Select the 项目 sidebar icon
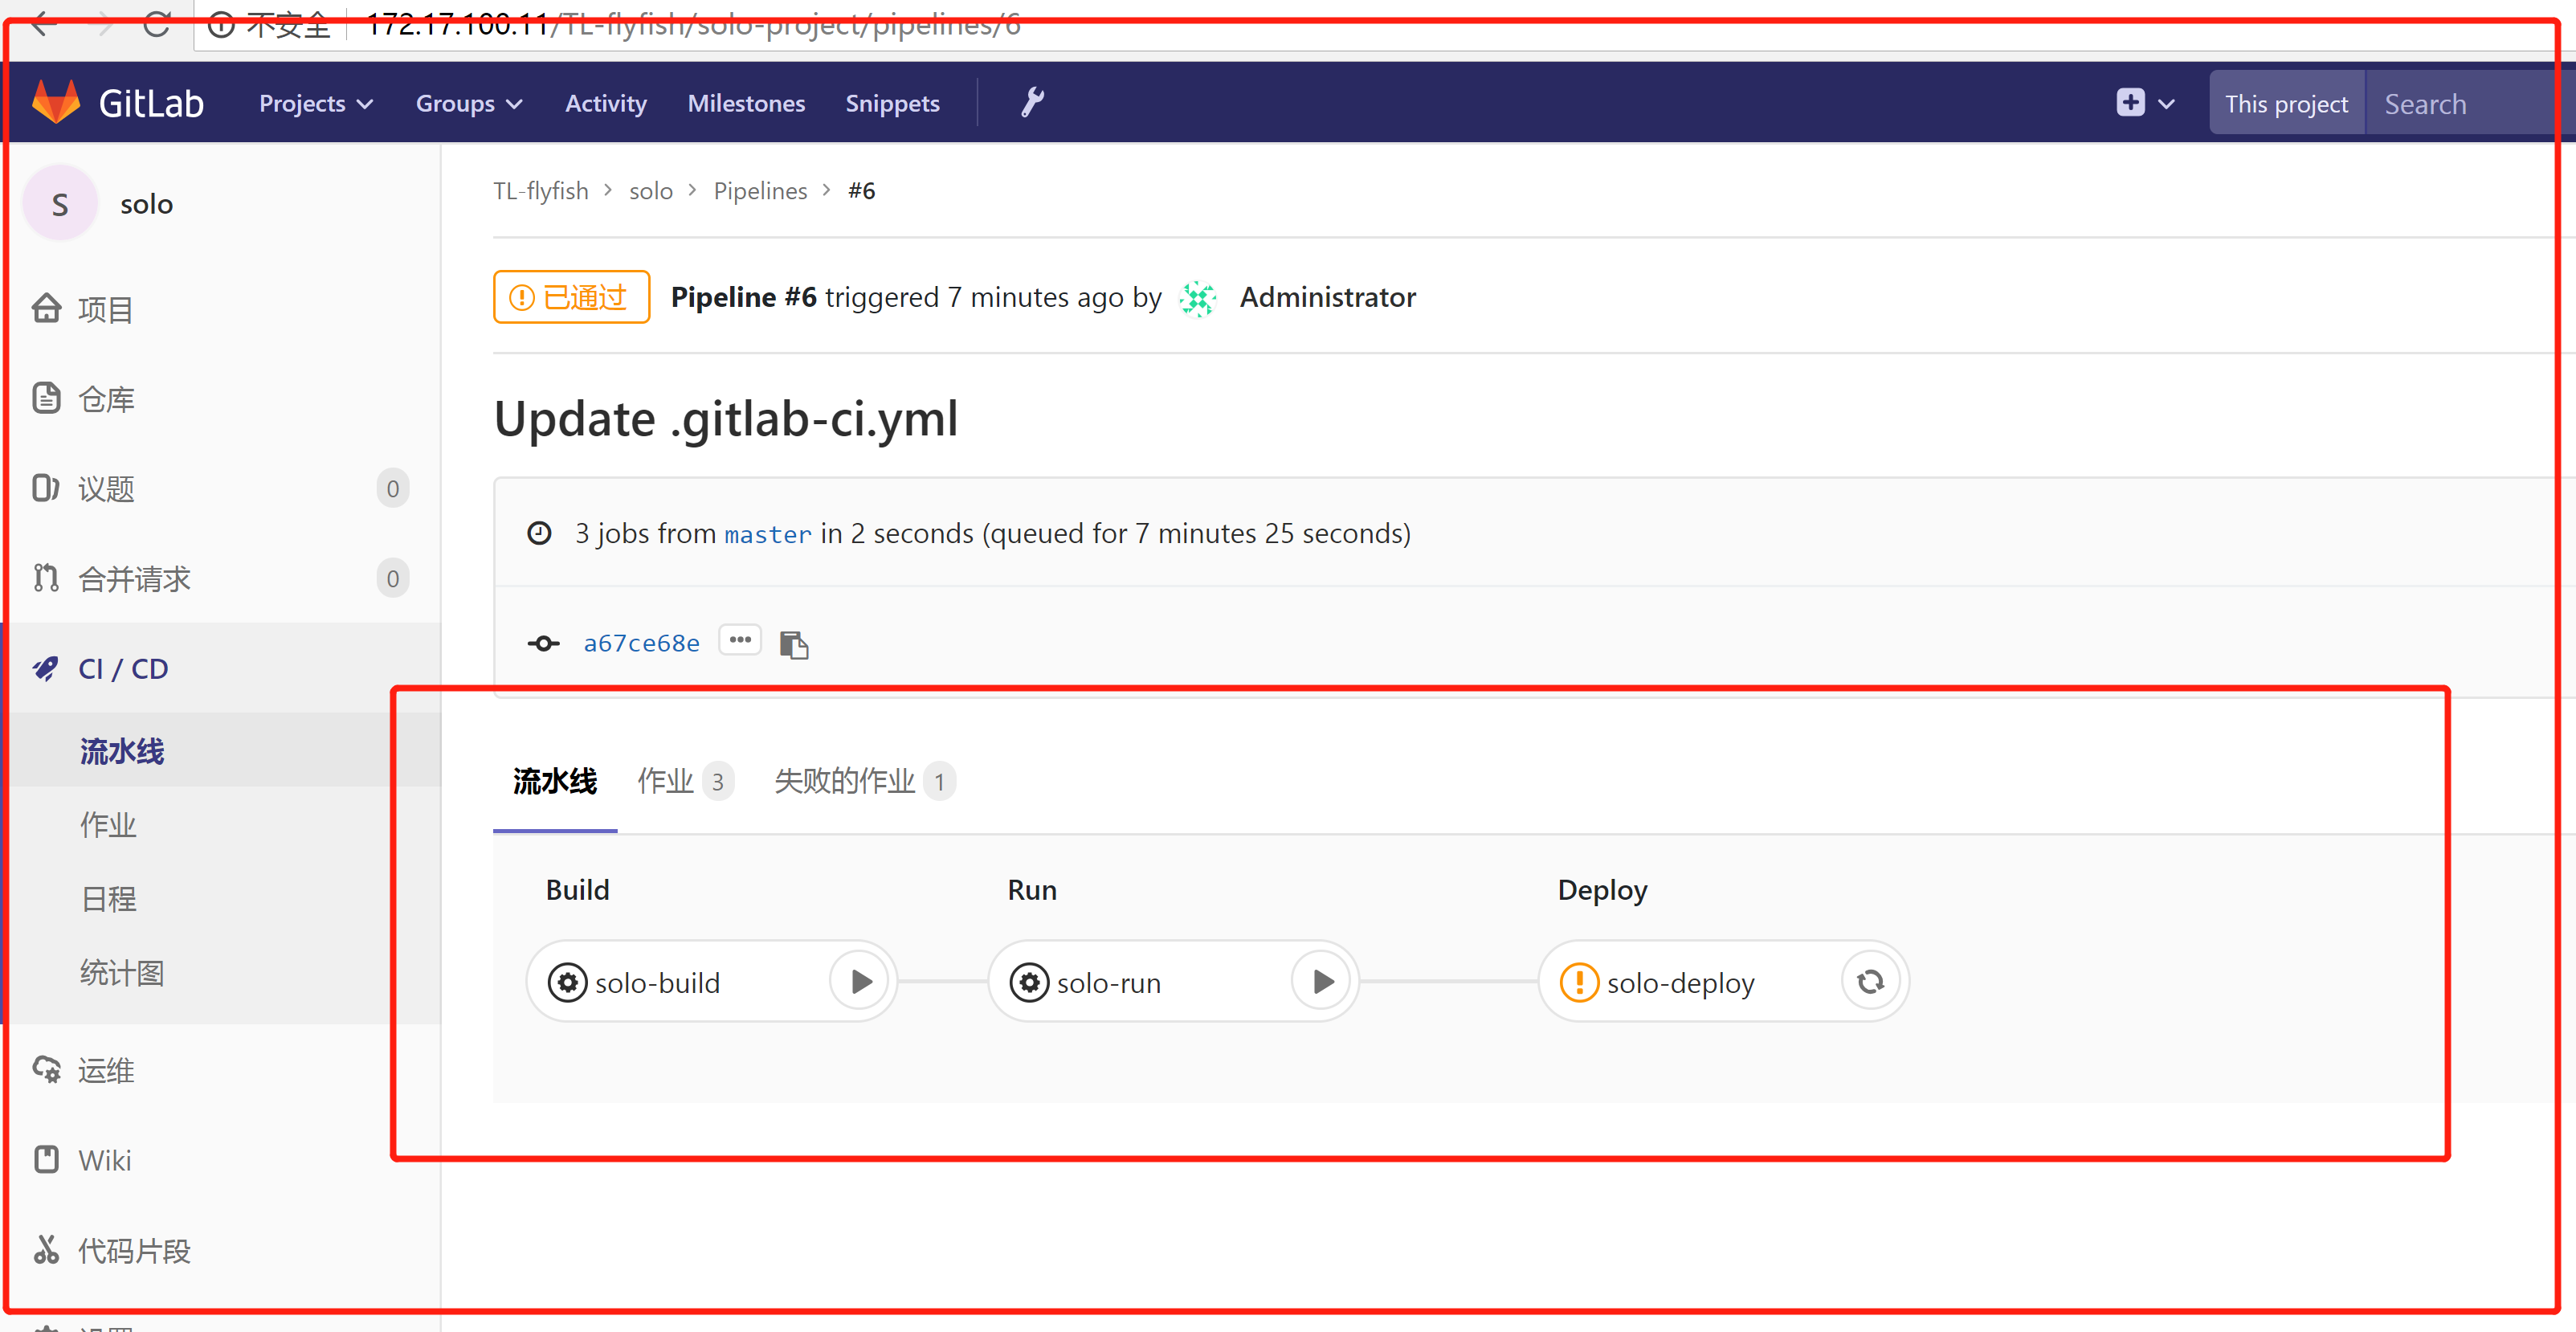The image size is (2576, 1332). [x=47, y=308]
